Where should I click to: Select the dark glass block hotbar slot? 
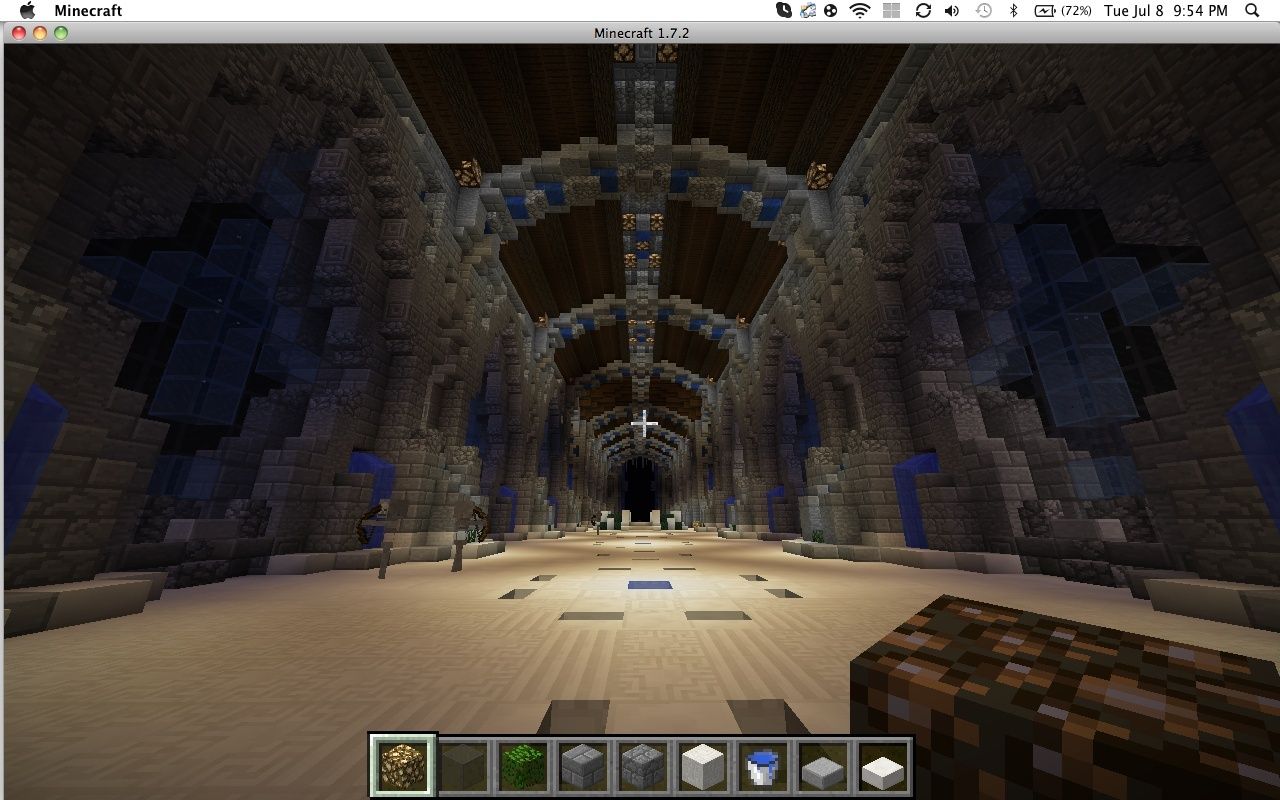(463, 766)
